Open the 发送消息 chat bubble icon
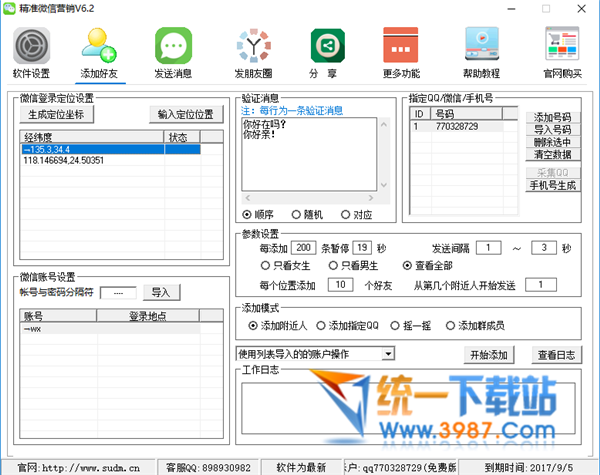This screenshot has width=600, height=475. pos(173,46)
